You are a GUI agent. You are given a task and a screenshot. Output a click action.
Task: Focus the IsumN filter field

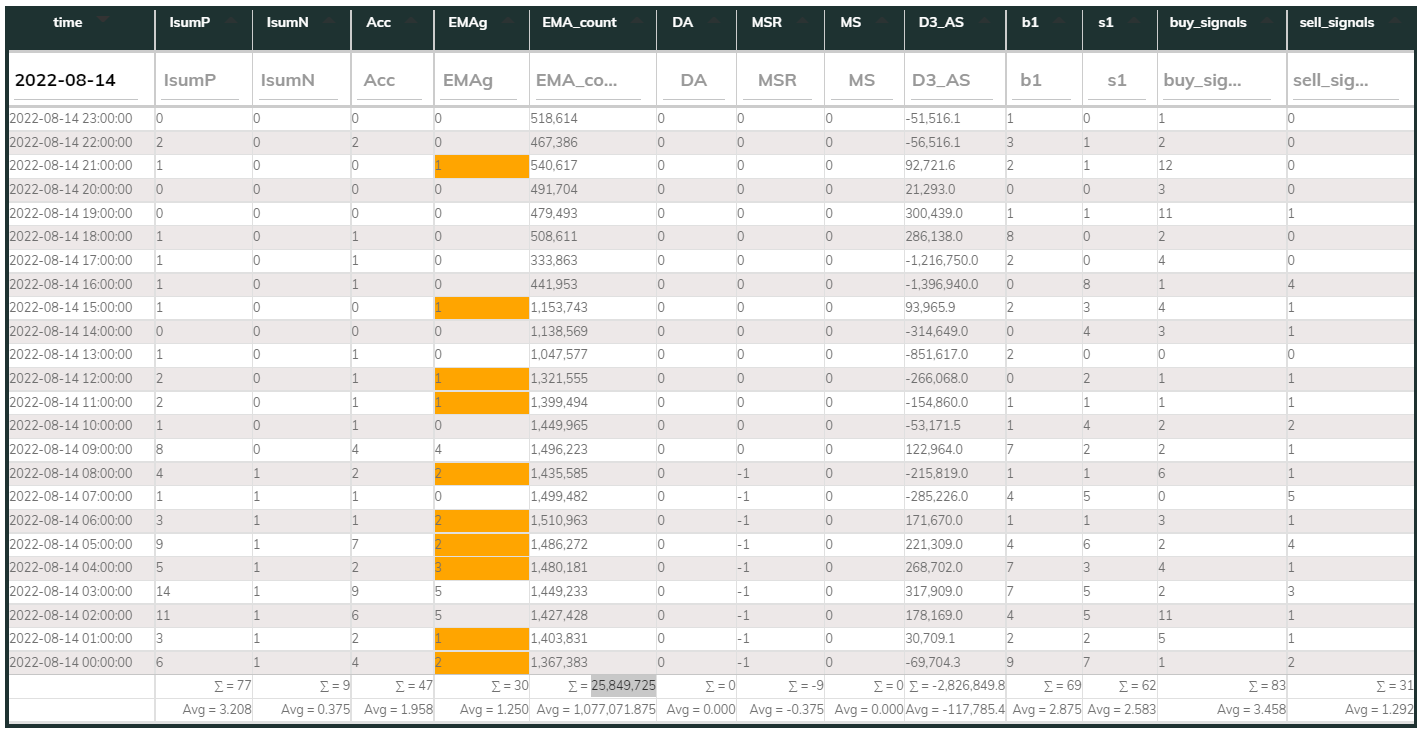(x=299, y=80)
